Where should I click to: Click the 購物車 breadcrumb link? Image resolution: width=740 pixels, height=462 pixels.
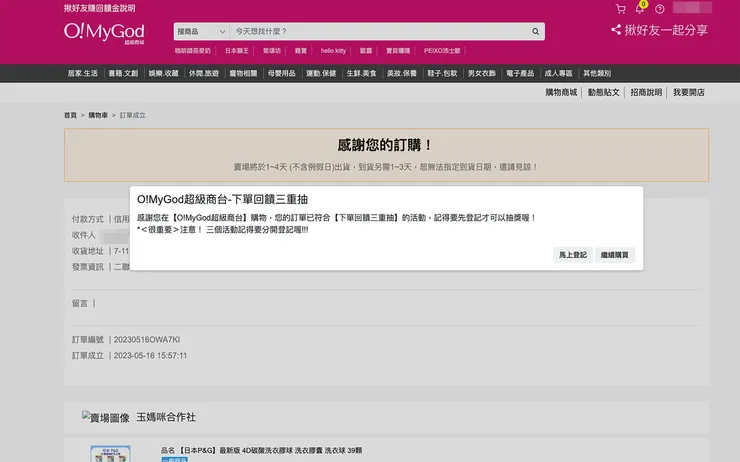(x=98, y=115)
